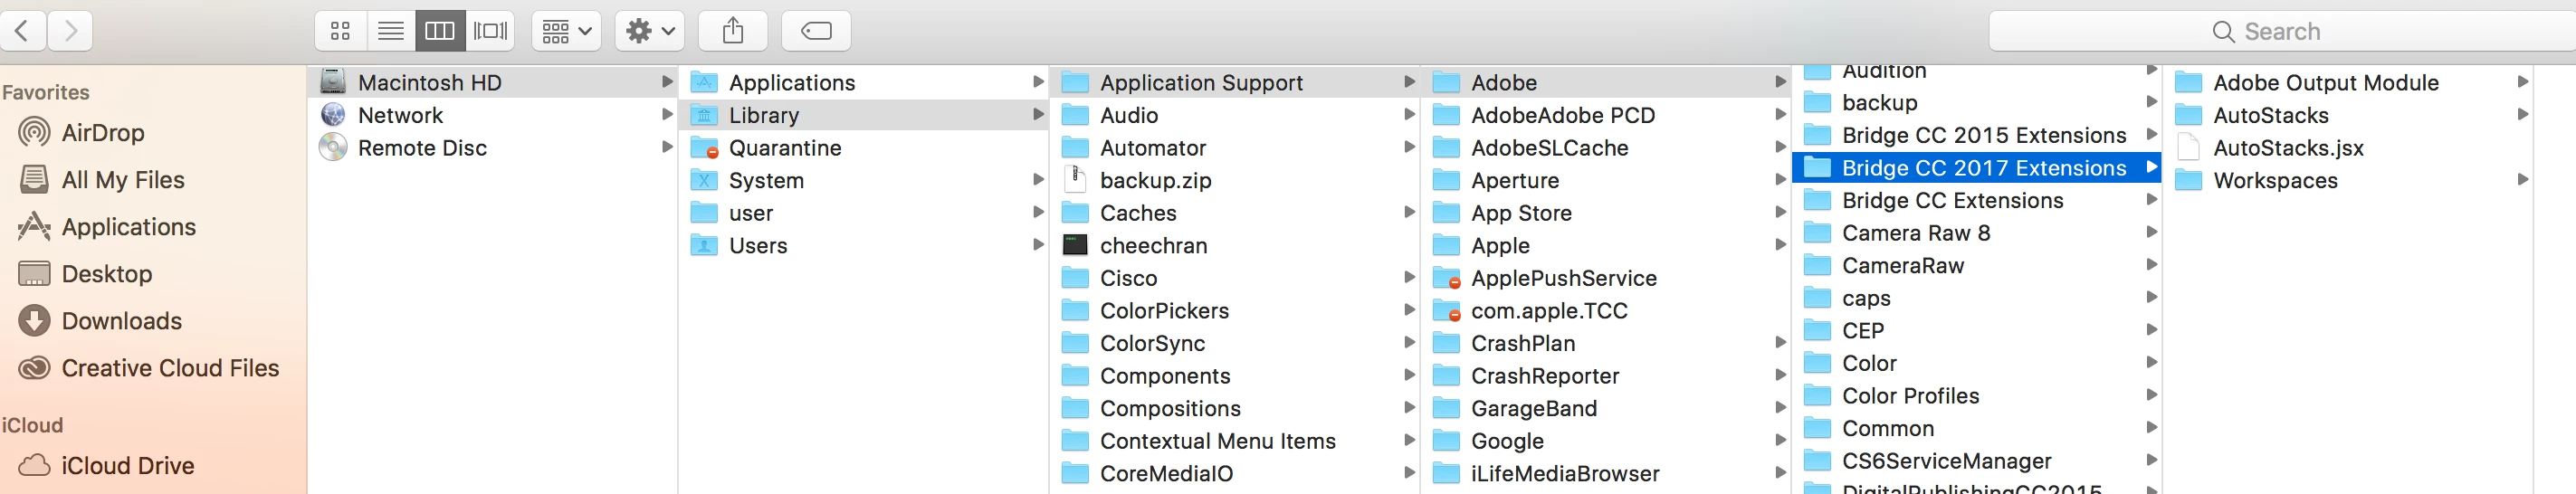This screenshot has height=494, width=2576.
Task: Expand the Adobe Output Module arrow
Action: [x=2522, y=82]
